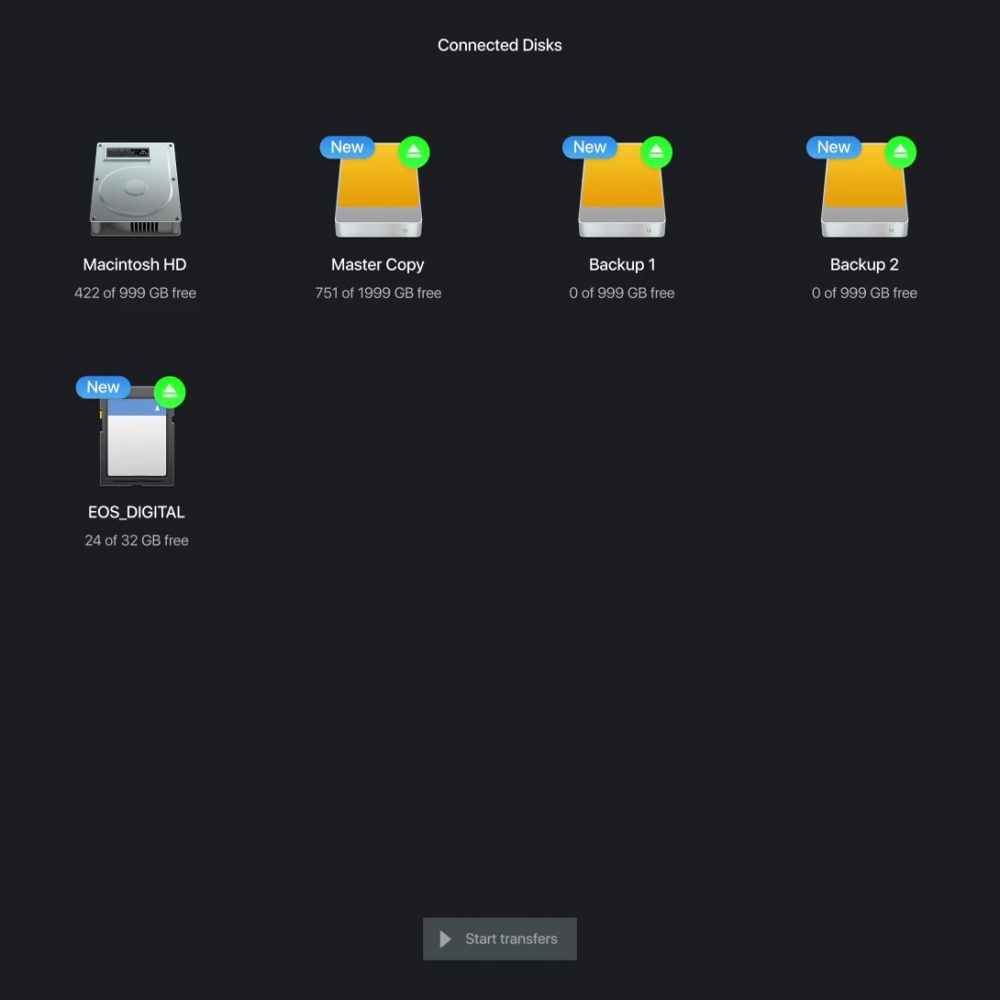The height and width of the screenshot is (1000, 1000).
Task: Click the Connected Disks heading
Action: click(x=499, y=45)
